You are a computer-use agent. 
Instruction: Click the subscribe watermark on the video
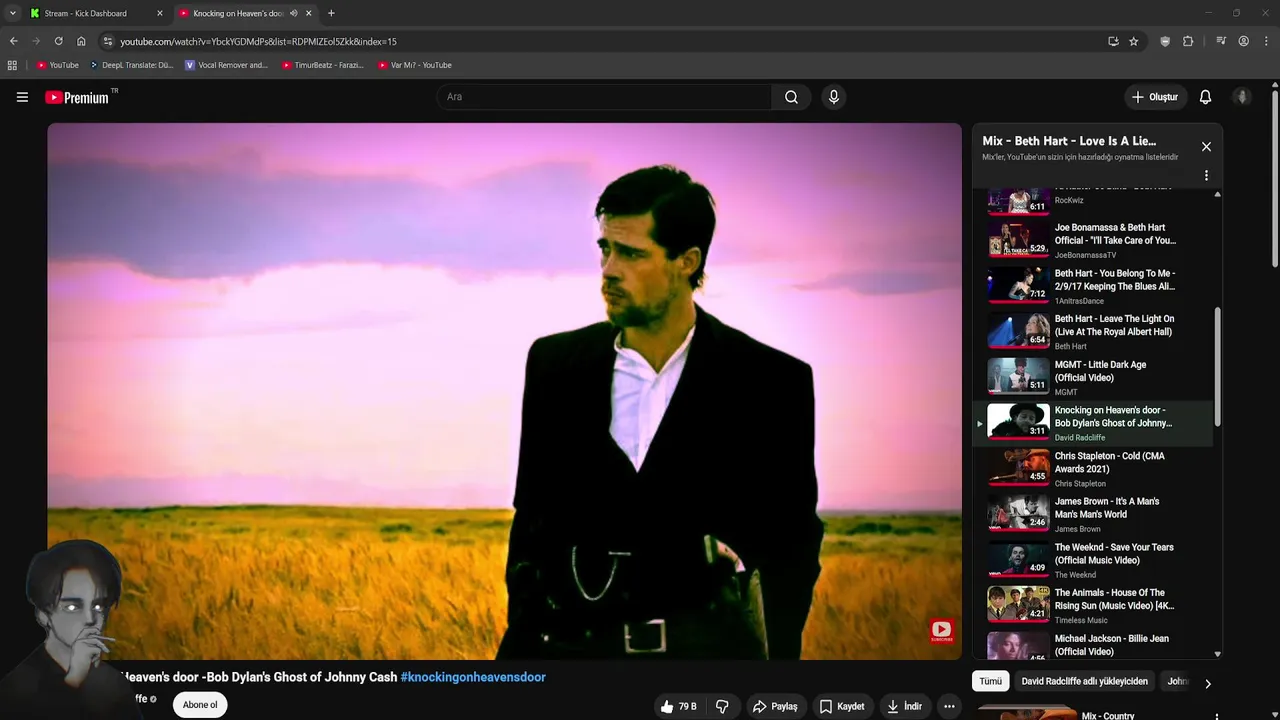[941, 631]
